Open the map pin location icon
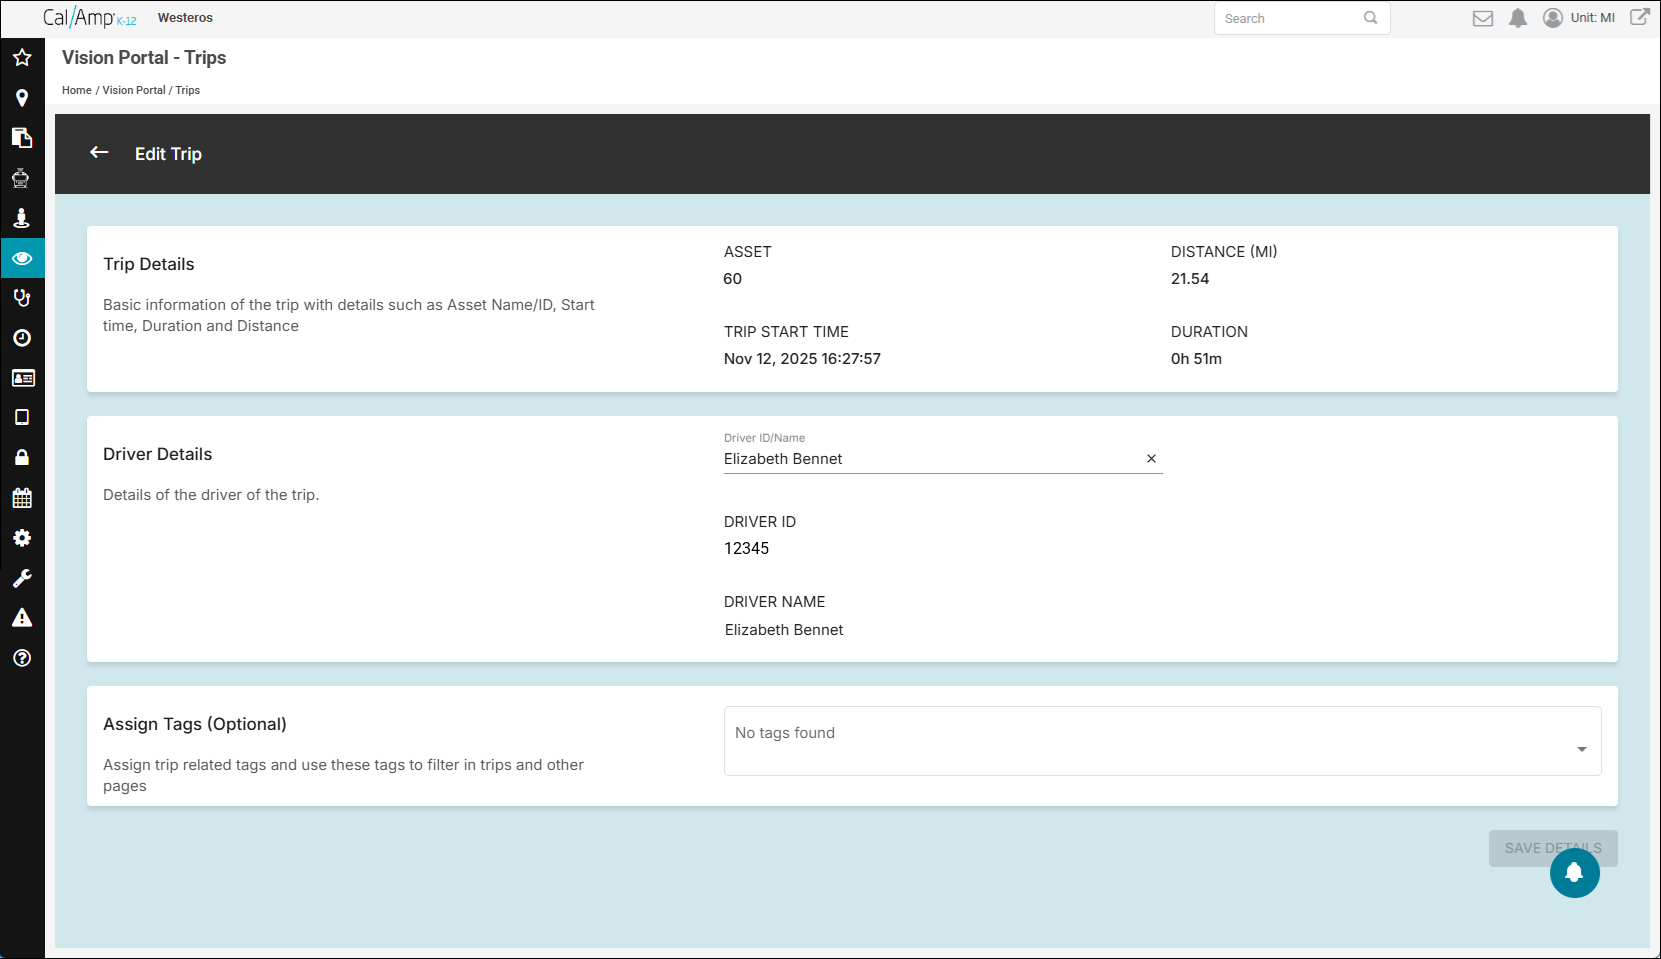 coord(22,98)
